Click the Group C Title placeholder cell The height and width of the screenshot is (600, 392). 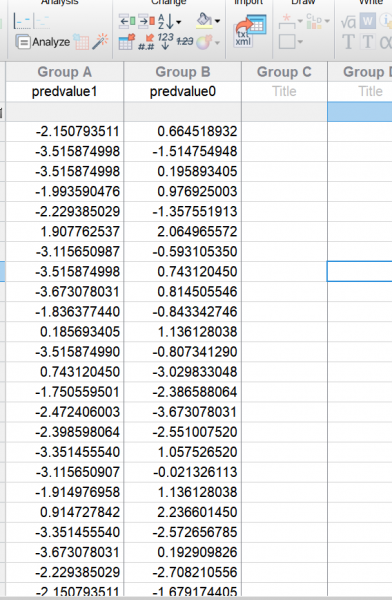click(284, 91)
